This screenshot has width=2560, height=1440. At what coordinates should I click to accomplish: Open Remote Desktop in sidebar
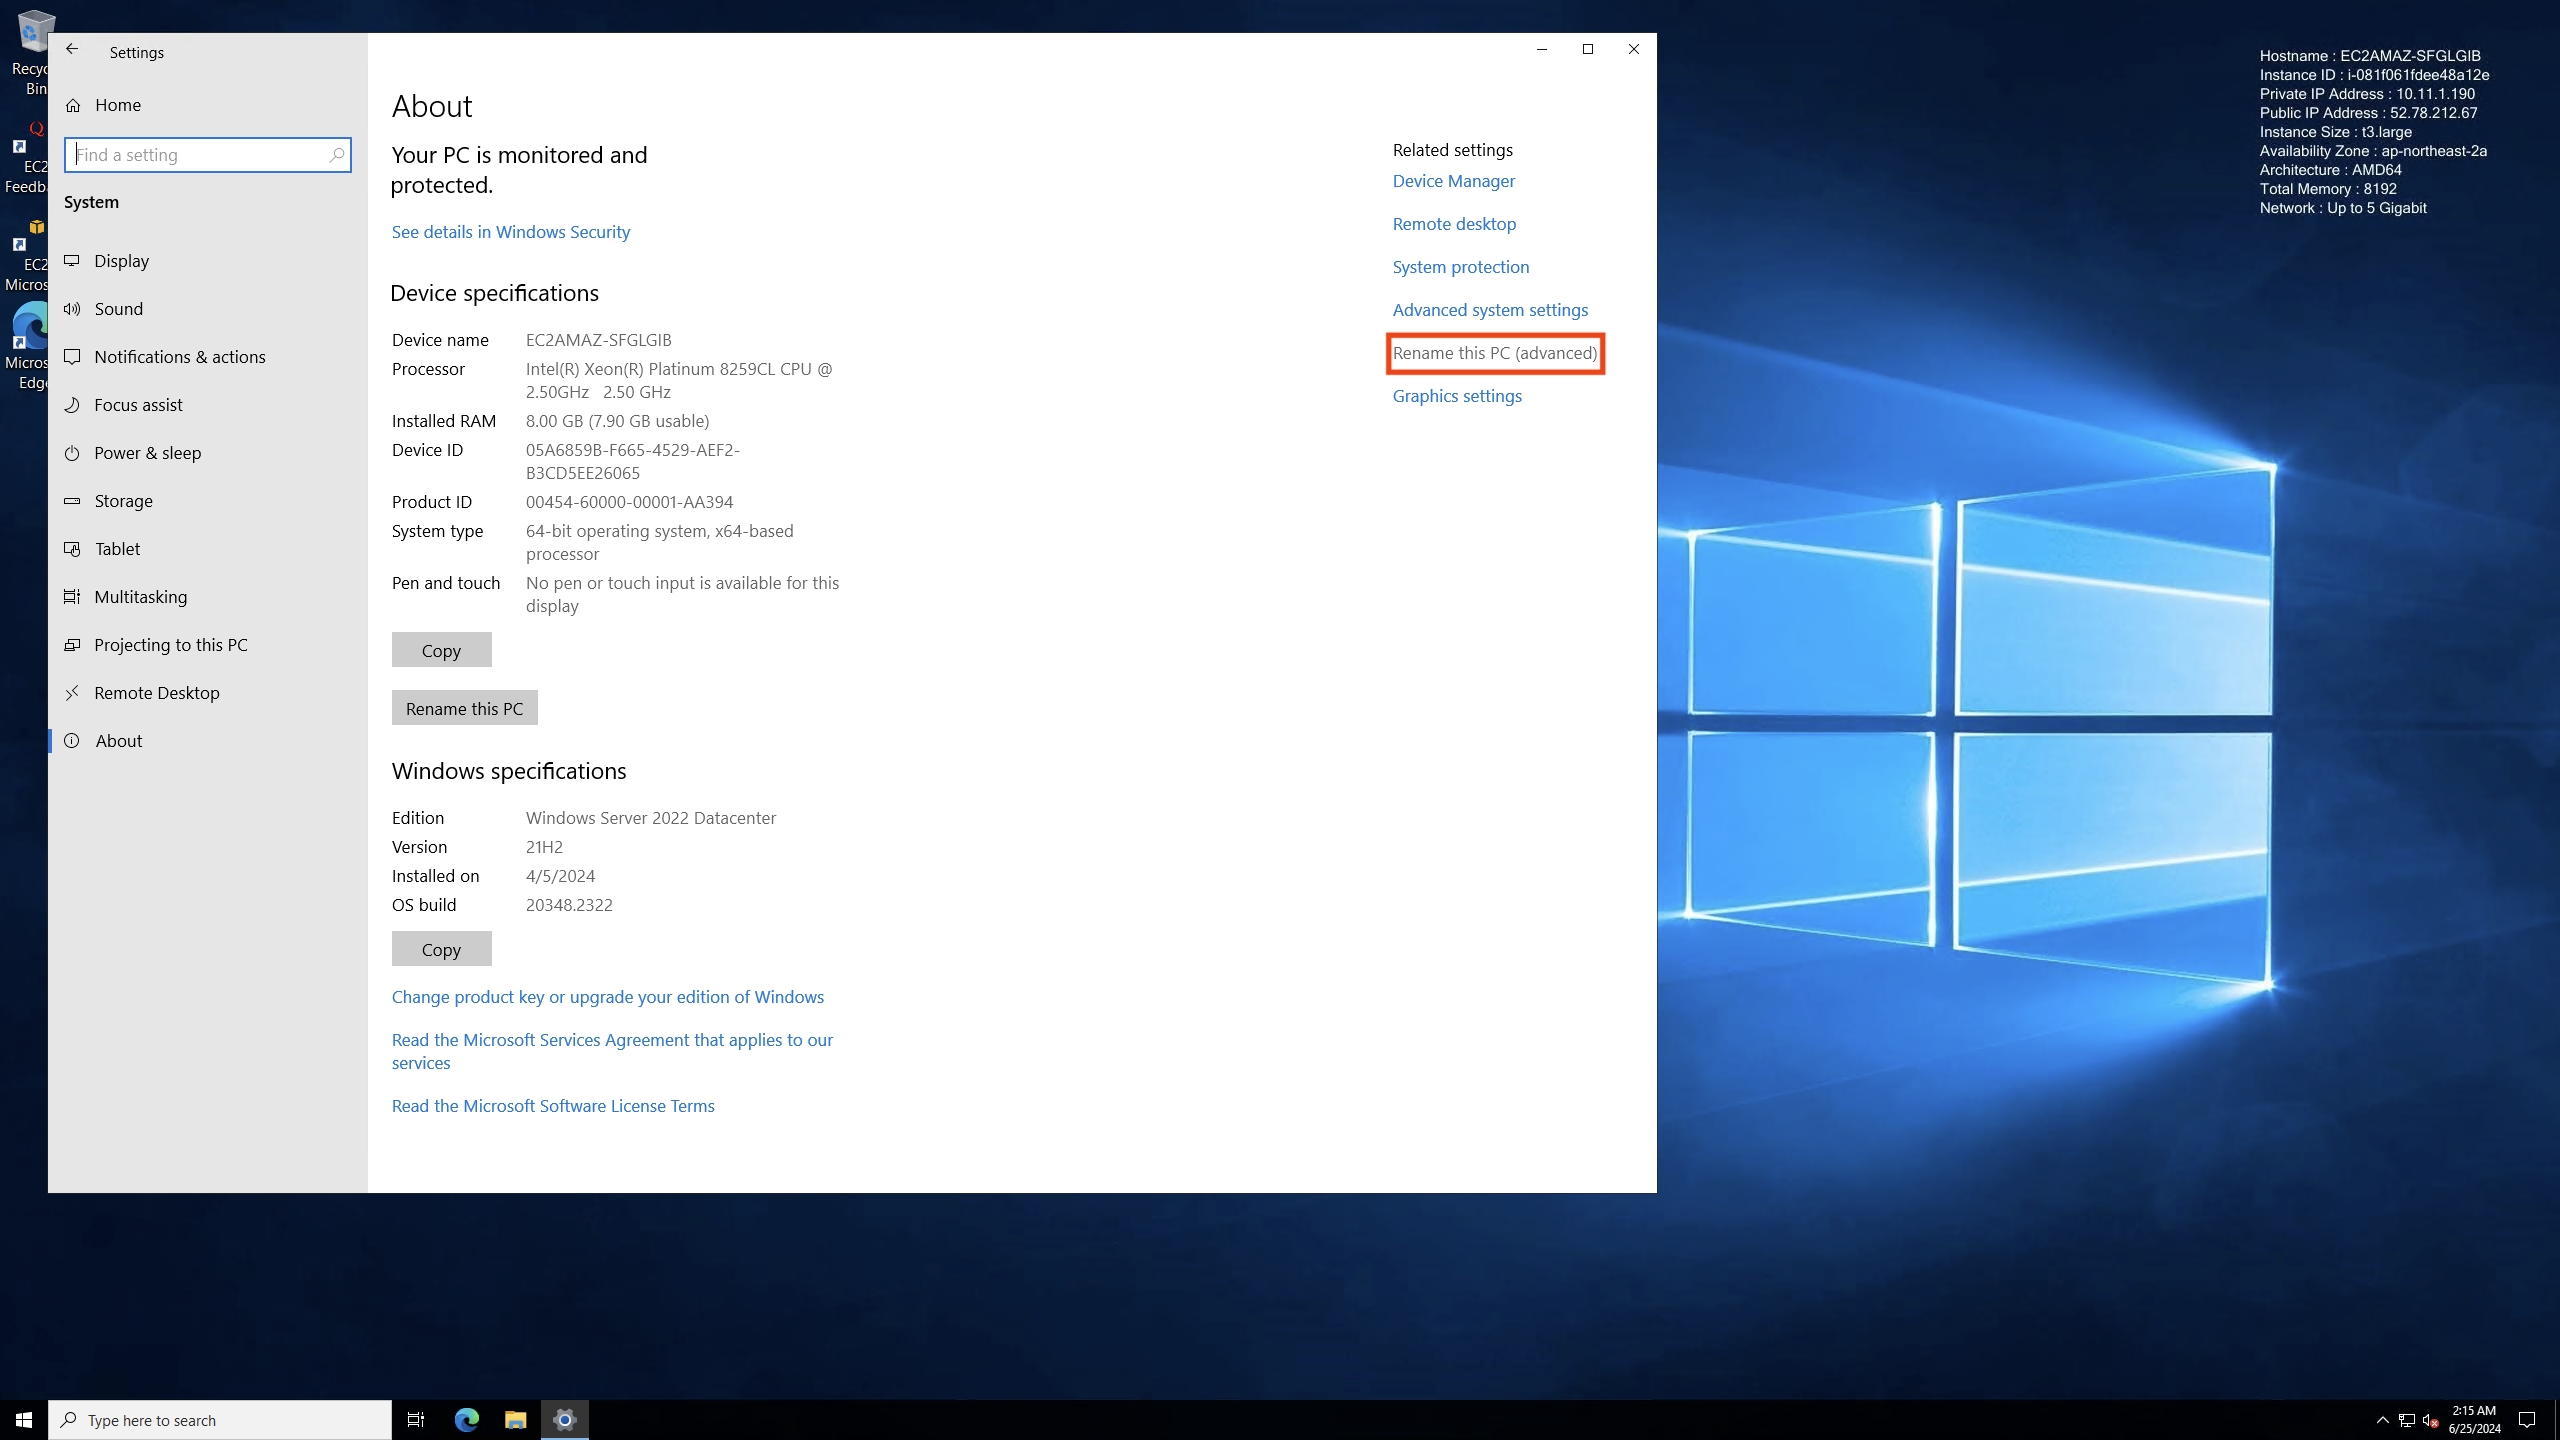(x=156, y=693)
